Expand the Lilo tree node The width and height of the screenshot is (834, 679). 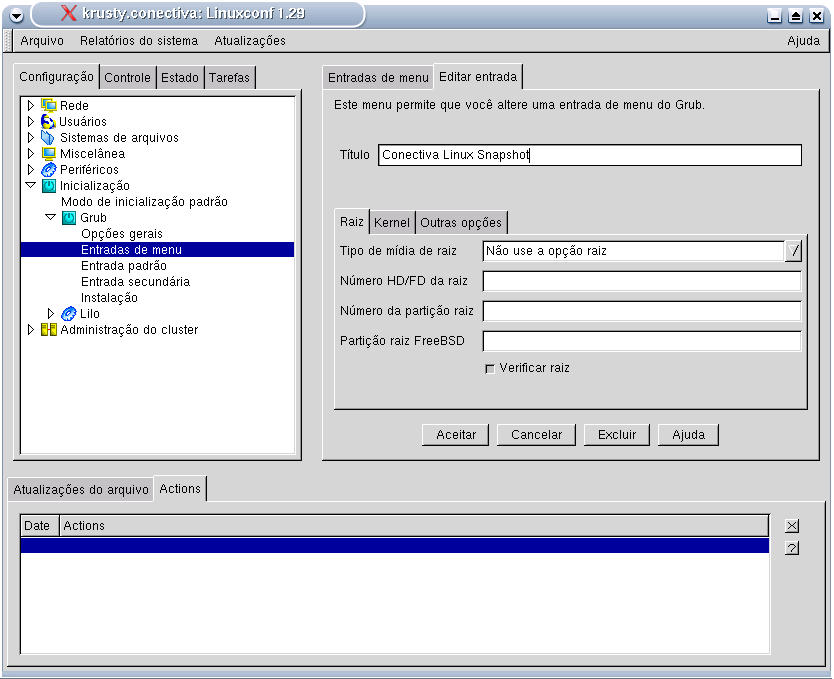(51, 313)
